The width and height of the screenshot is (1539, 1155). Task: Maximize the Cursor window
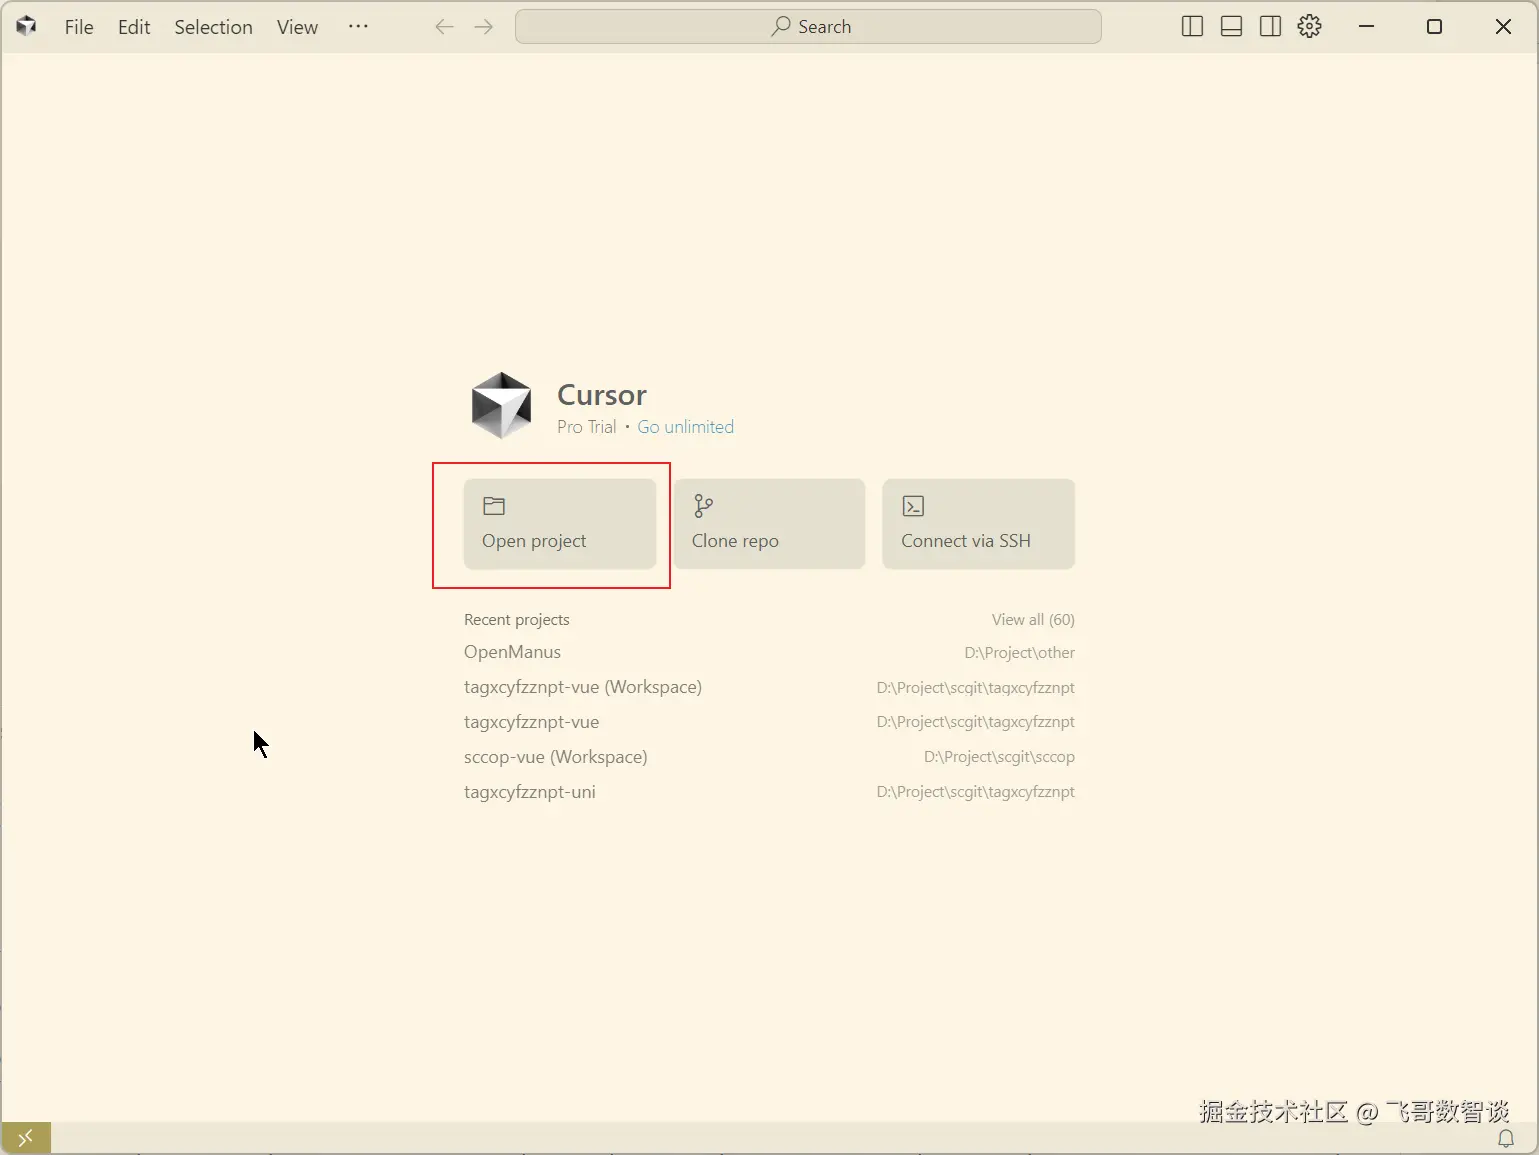click(x=1434, y=27)
